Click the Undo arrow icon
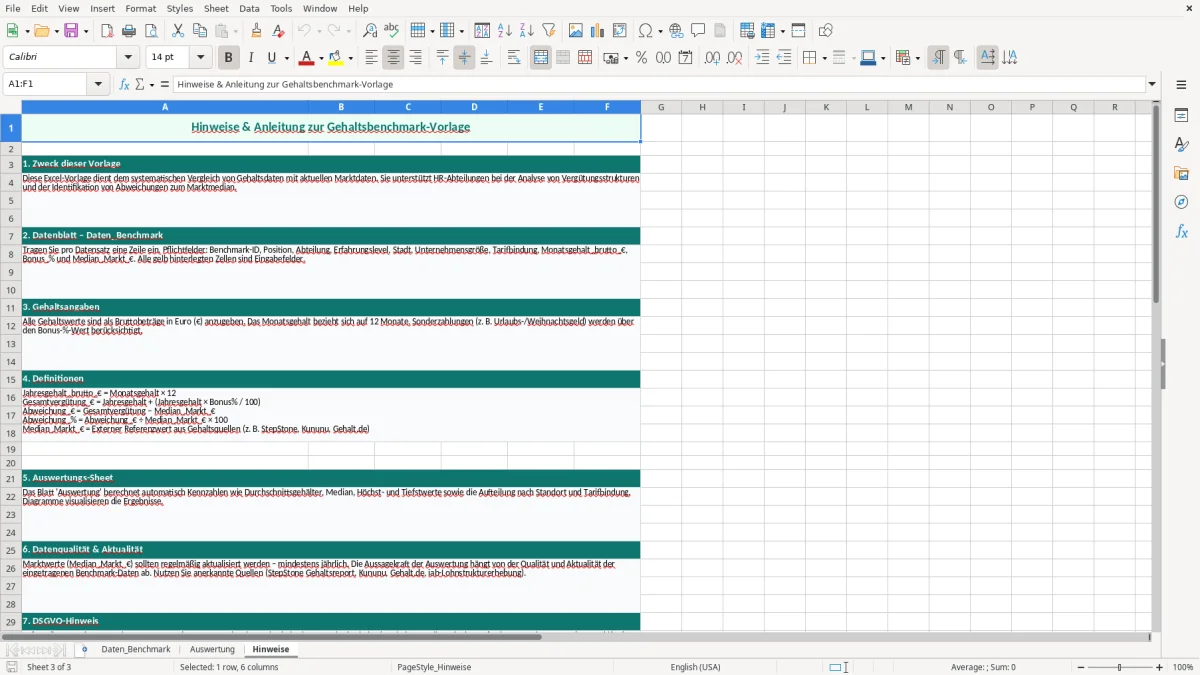Image resolution: width=1200 pixels, height=675 pixels. click(x=304, y=31)
